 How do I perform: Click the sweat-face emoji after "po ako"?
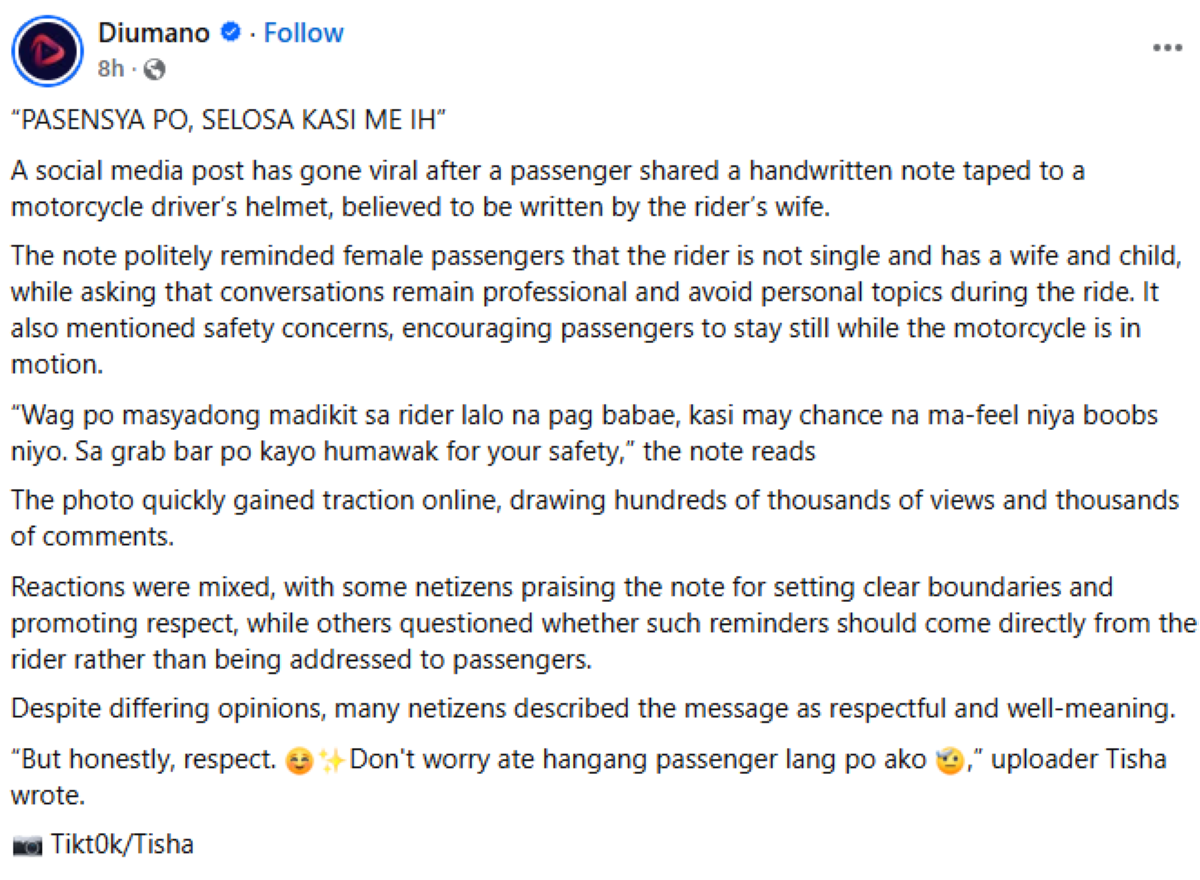[x=948, y=759]
